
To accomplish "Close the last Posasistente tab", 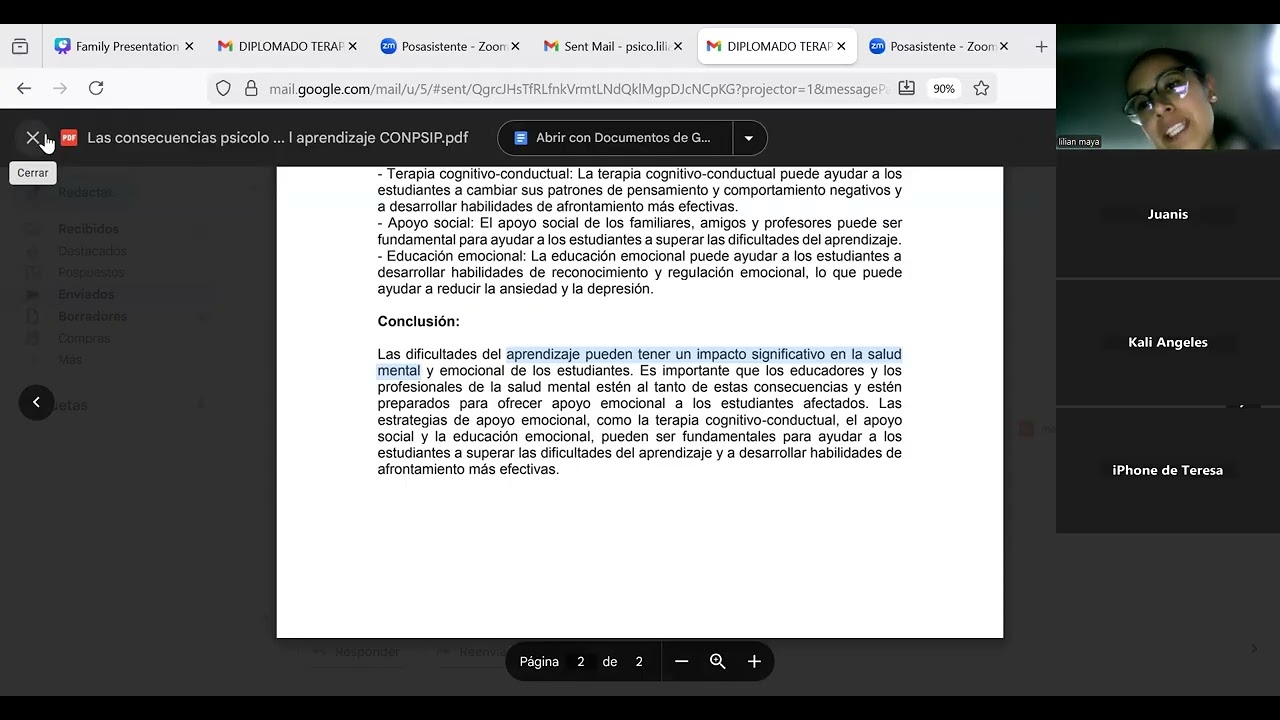I will 1004,46.
